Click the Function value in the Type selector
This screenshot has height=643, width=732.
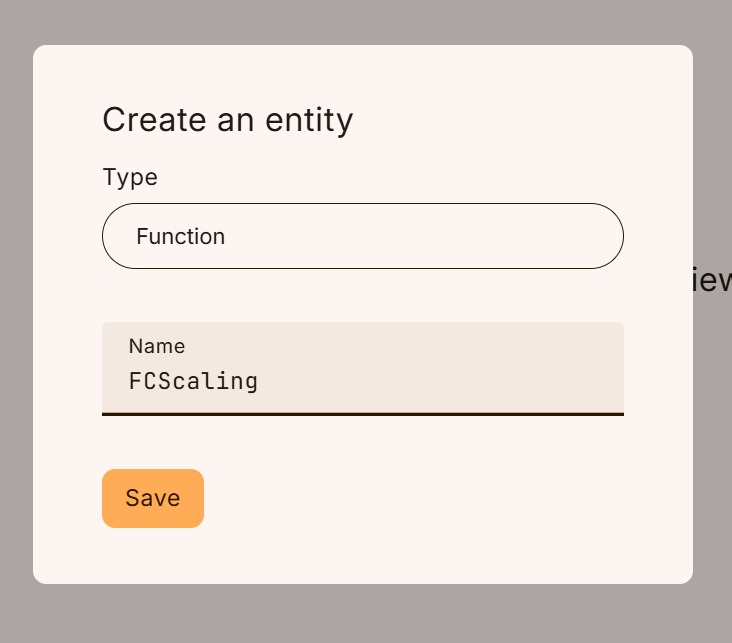click(x=181, y=236)
